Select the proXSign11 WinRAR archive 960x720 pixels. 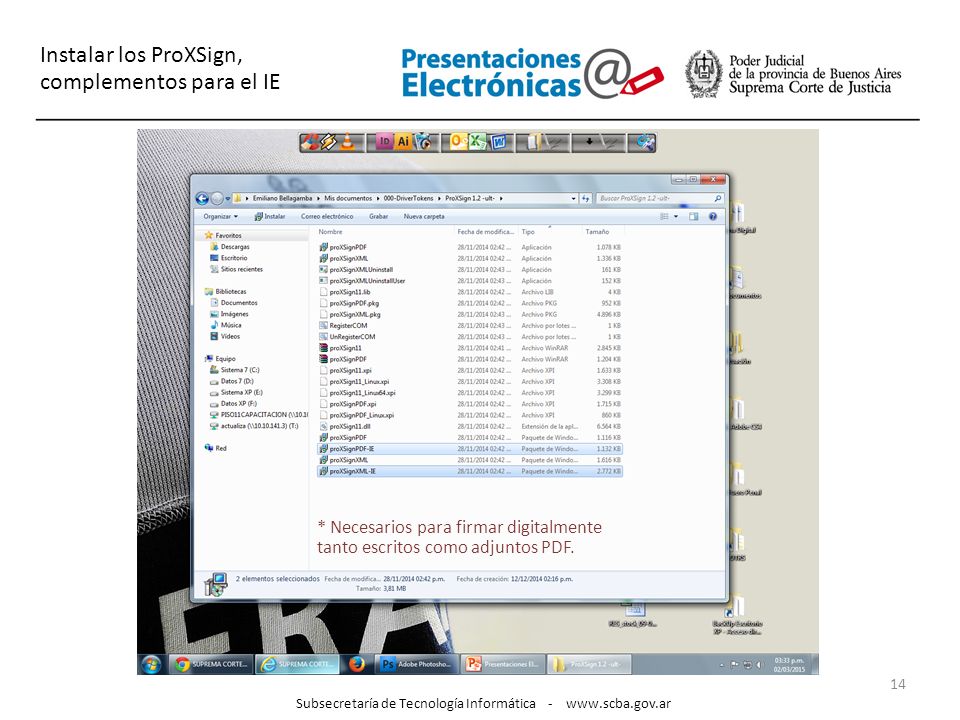click(x=470, y=348)
